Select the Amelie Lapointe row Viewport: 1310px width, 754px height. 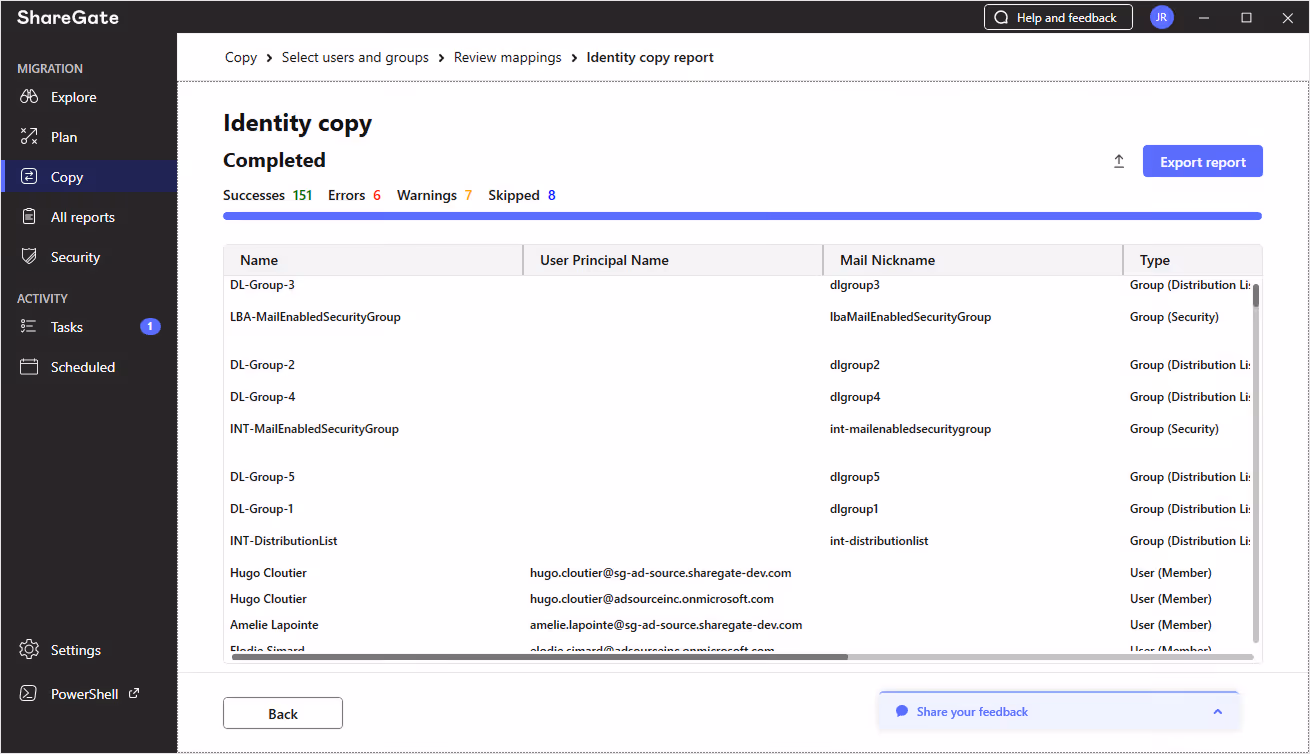(x=738, y=625)
